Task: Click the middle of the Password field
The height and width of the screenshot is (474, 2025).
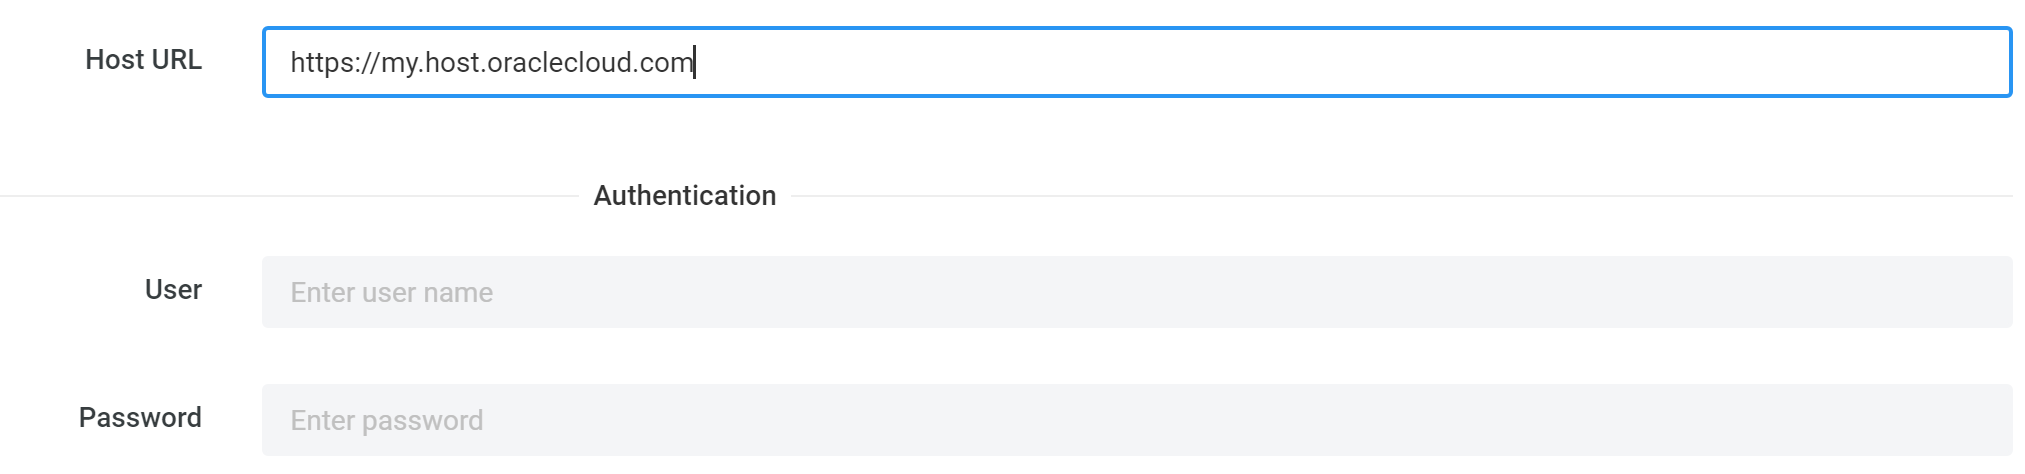Action: click(x=1136, y=420)
